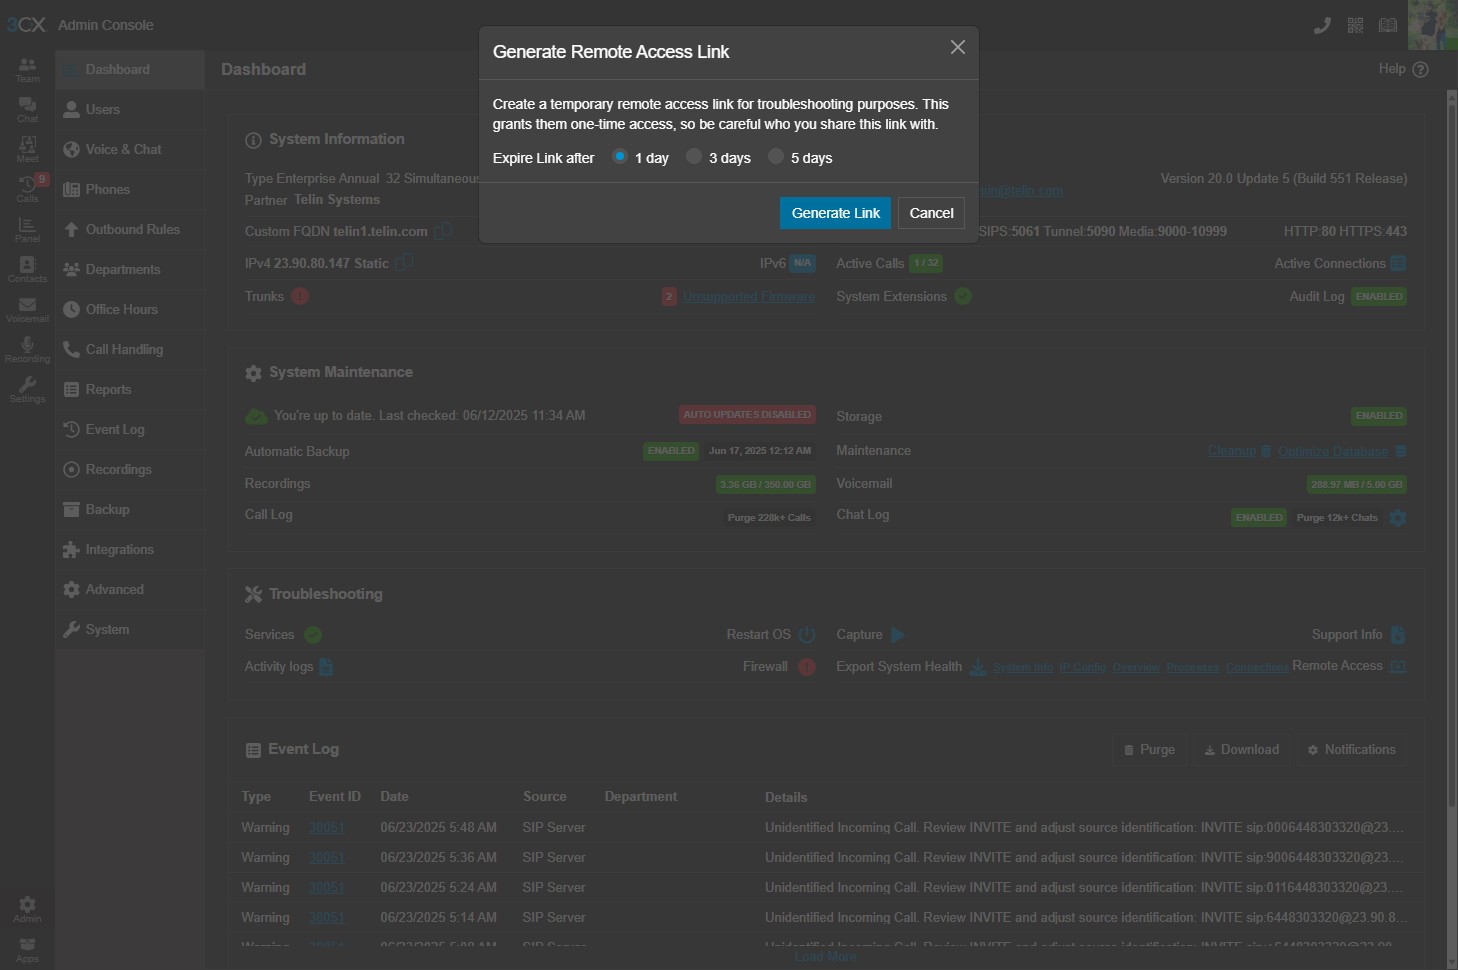Click the green Services status icon
Viewport: 1458px width, 970px height.
313,635
